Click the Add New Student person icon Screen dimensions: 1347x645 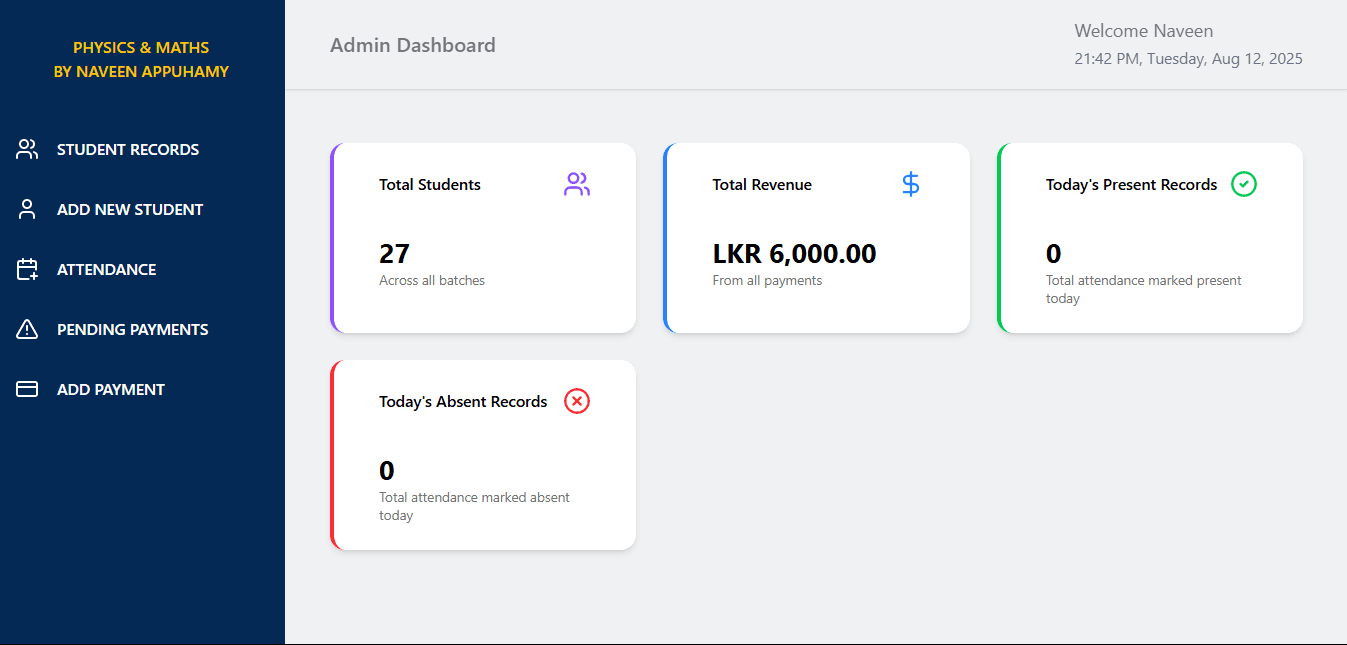pyautogui.click(x=27, y=209)
